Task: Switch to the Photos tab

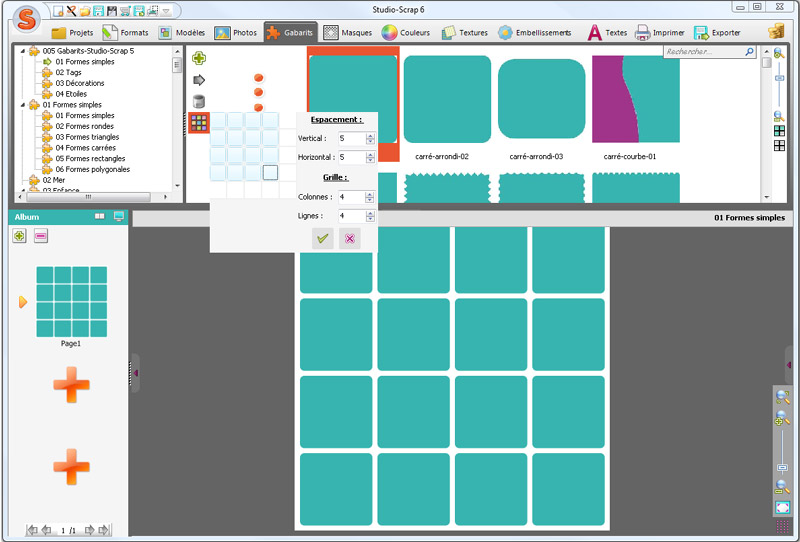Action: click(x=236, y=33)
